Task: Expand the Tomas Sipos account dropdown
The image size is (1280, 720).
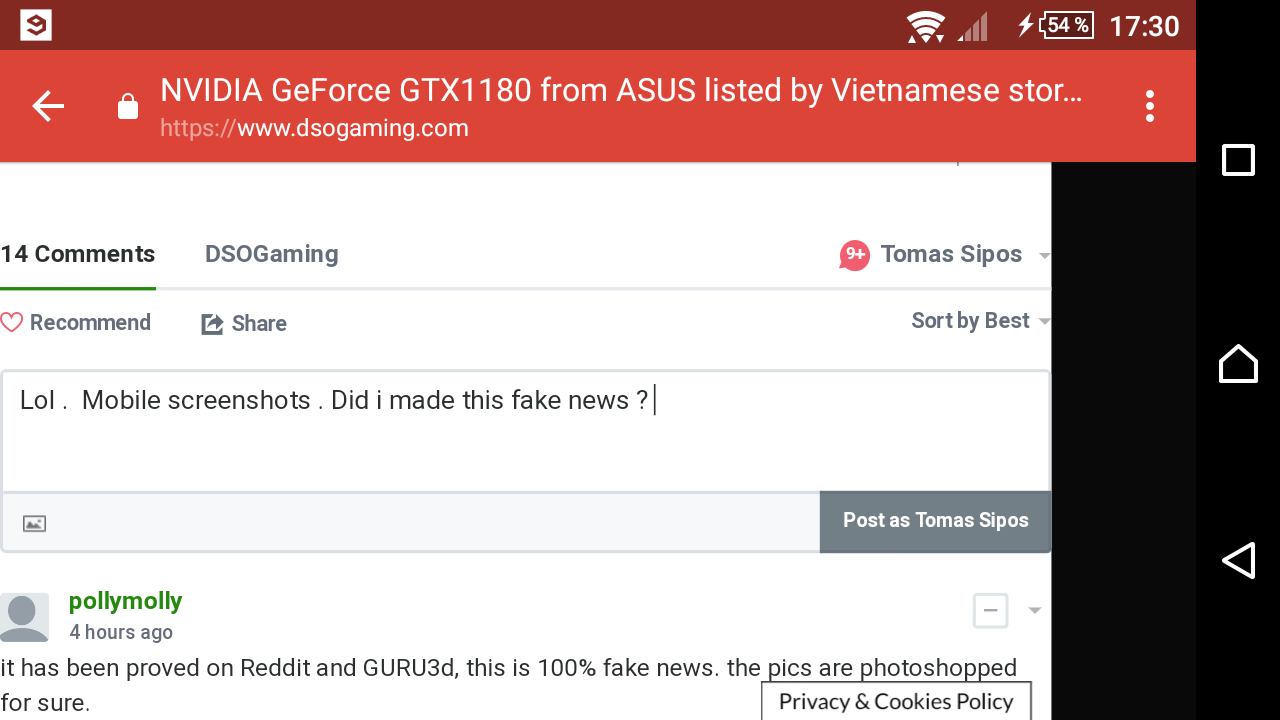Action: (1044, 256)
